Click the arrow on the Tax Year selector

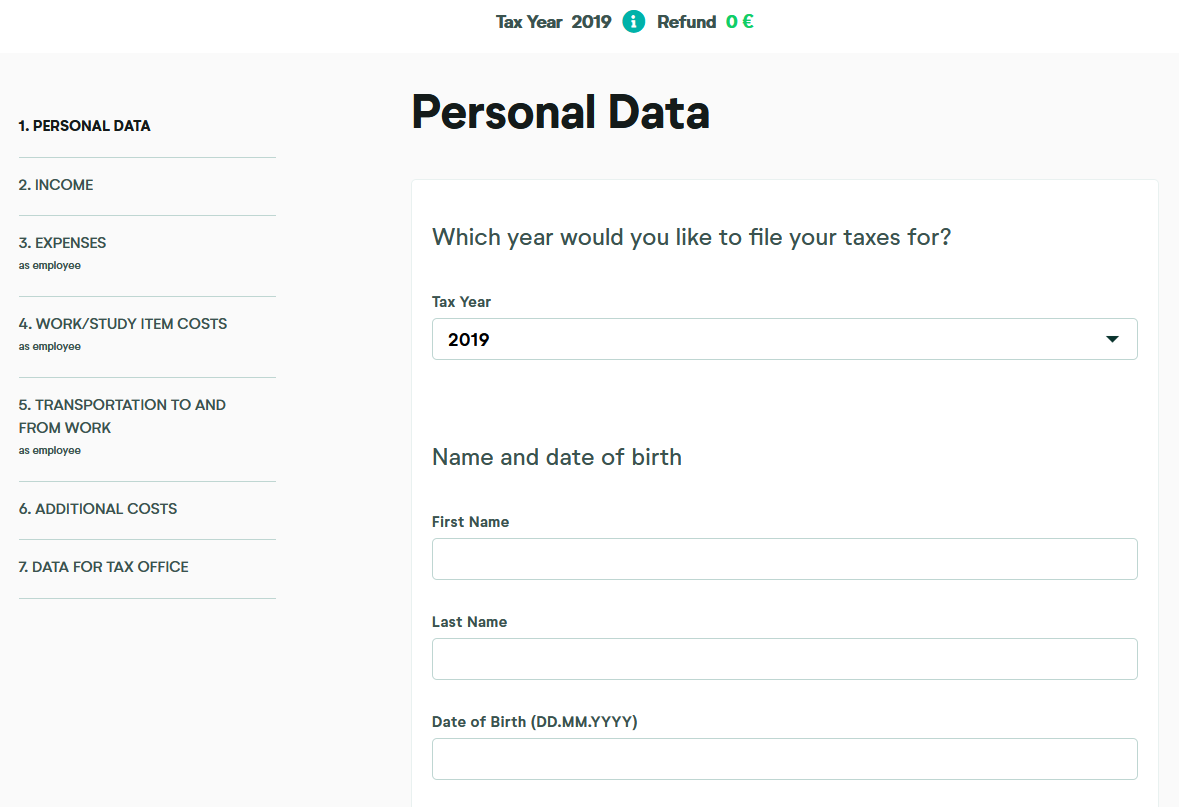(1112, 339)
